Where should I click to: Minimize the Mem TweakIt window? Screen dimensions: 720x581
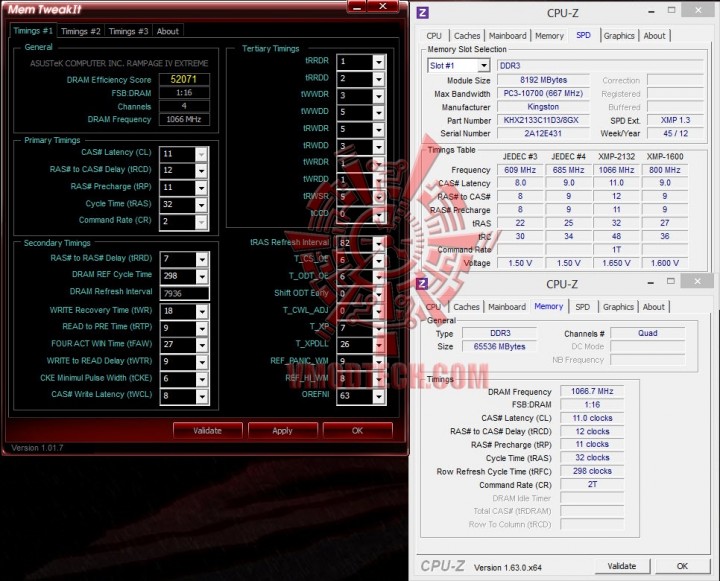pos(357,6)
